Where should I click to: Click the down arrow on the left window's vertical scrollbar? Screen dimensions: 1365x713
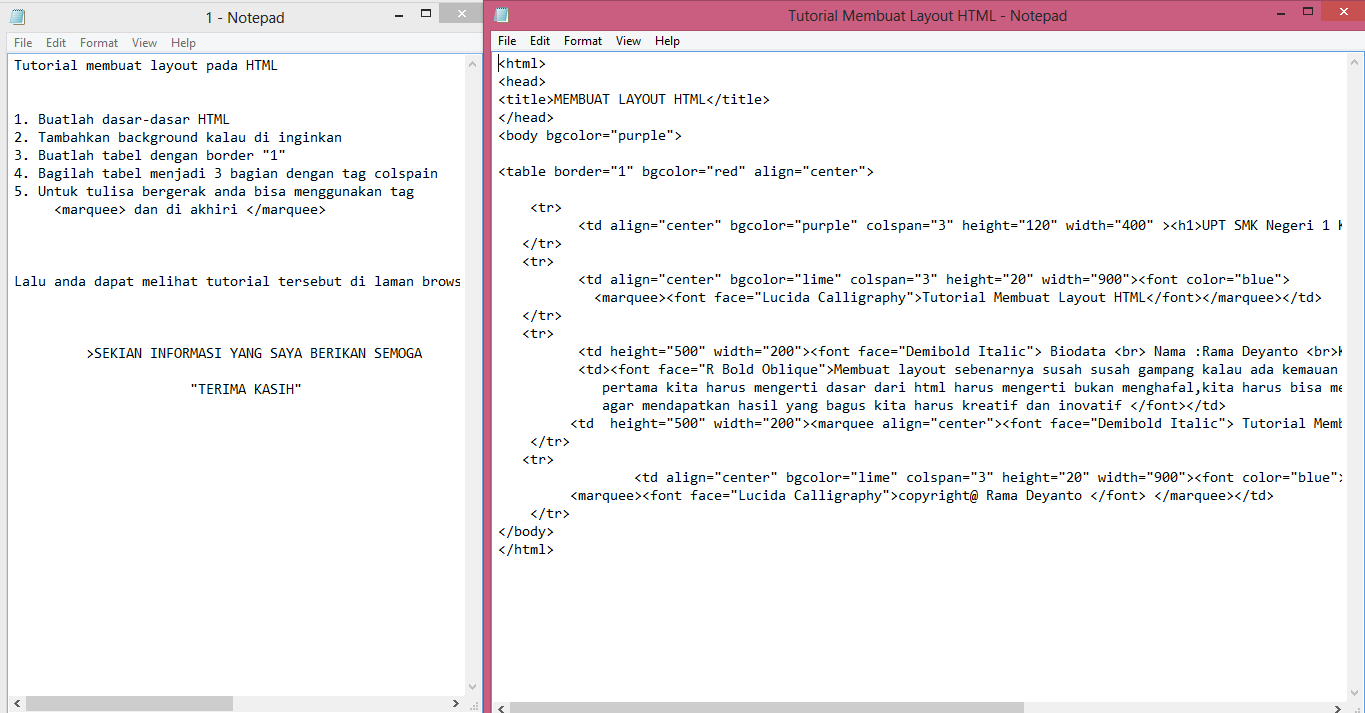[472, 686]
